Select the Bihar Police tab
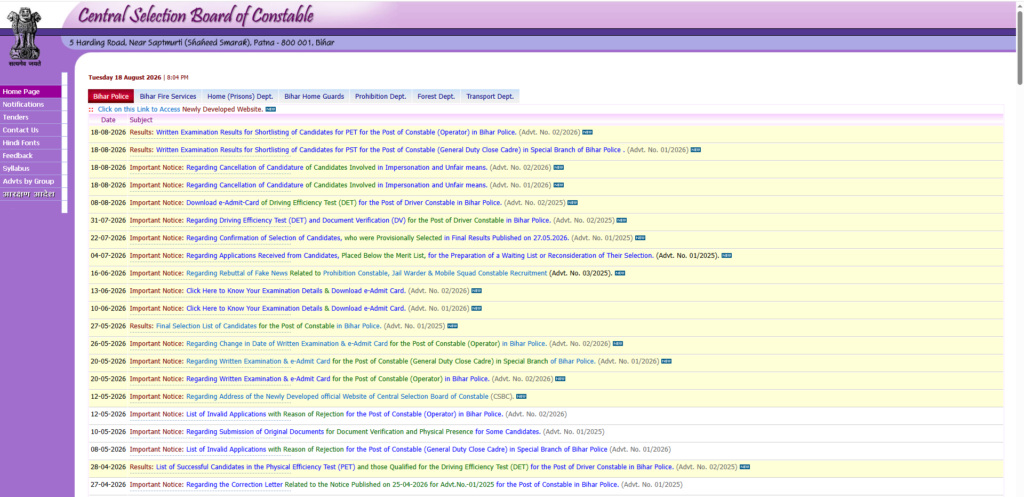The height and width of the screenshot is (497, 1024). coord(111,96)
